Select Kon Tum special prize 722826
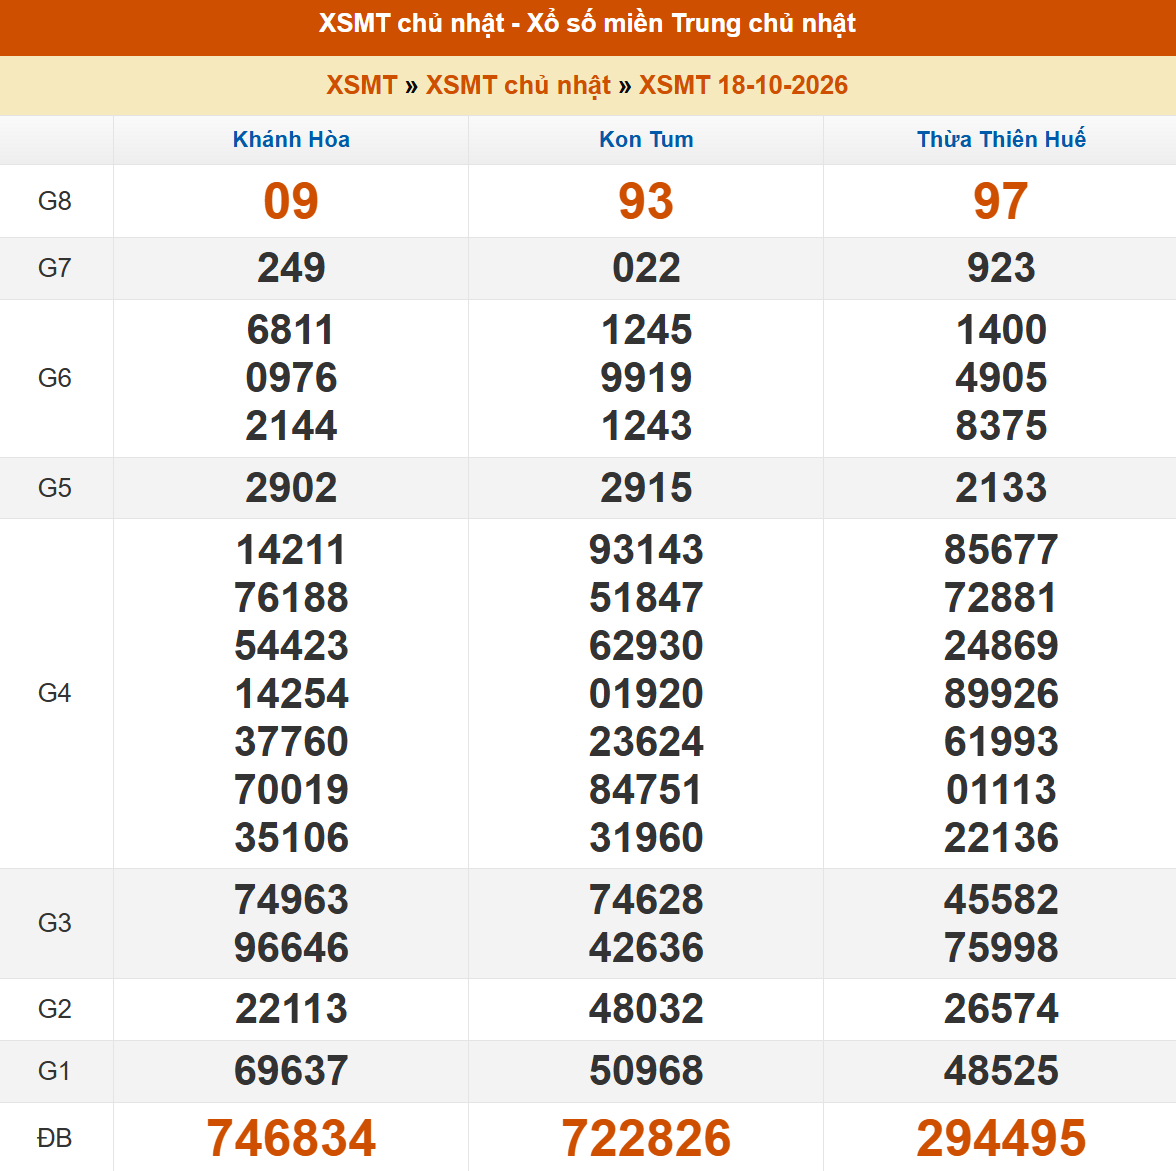The image size is (1176, 1171). (646, 1138)
